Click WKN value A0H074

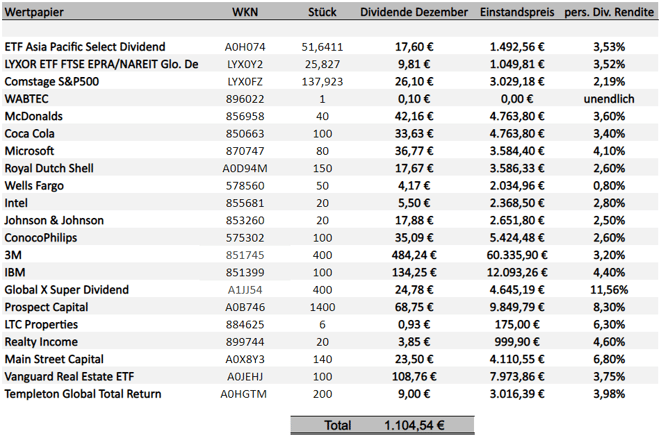[245, 47]
